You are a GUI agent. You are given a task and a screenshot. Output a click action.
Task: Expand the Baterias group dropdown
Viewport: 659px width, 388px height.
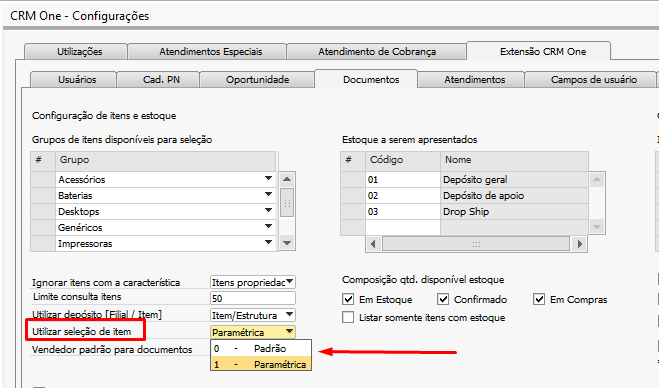[x=268, y=195]
